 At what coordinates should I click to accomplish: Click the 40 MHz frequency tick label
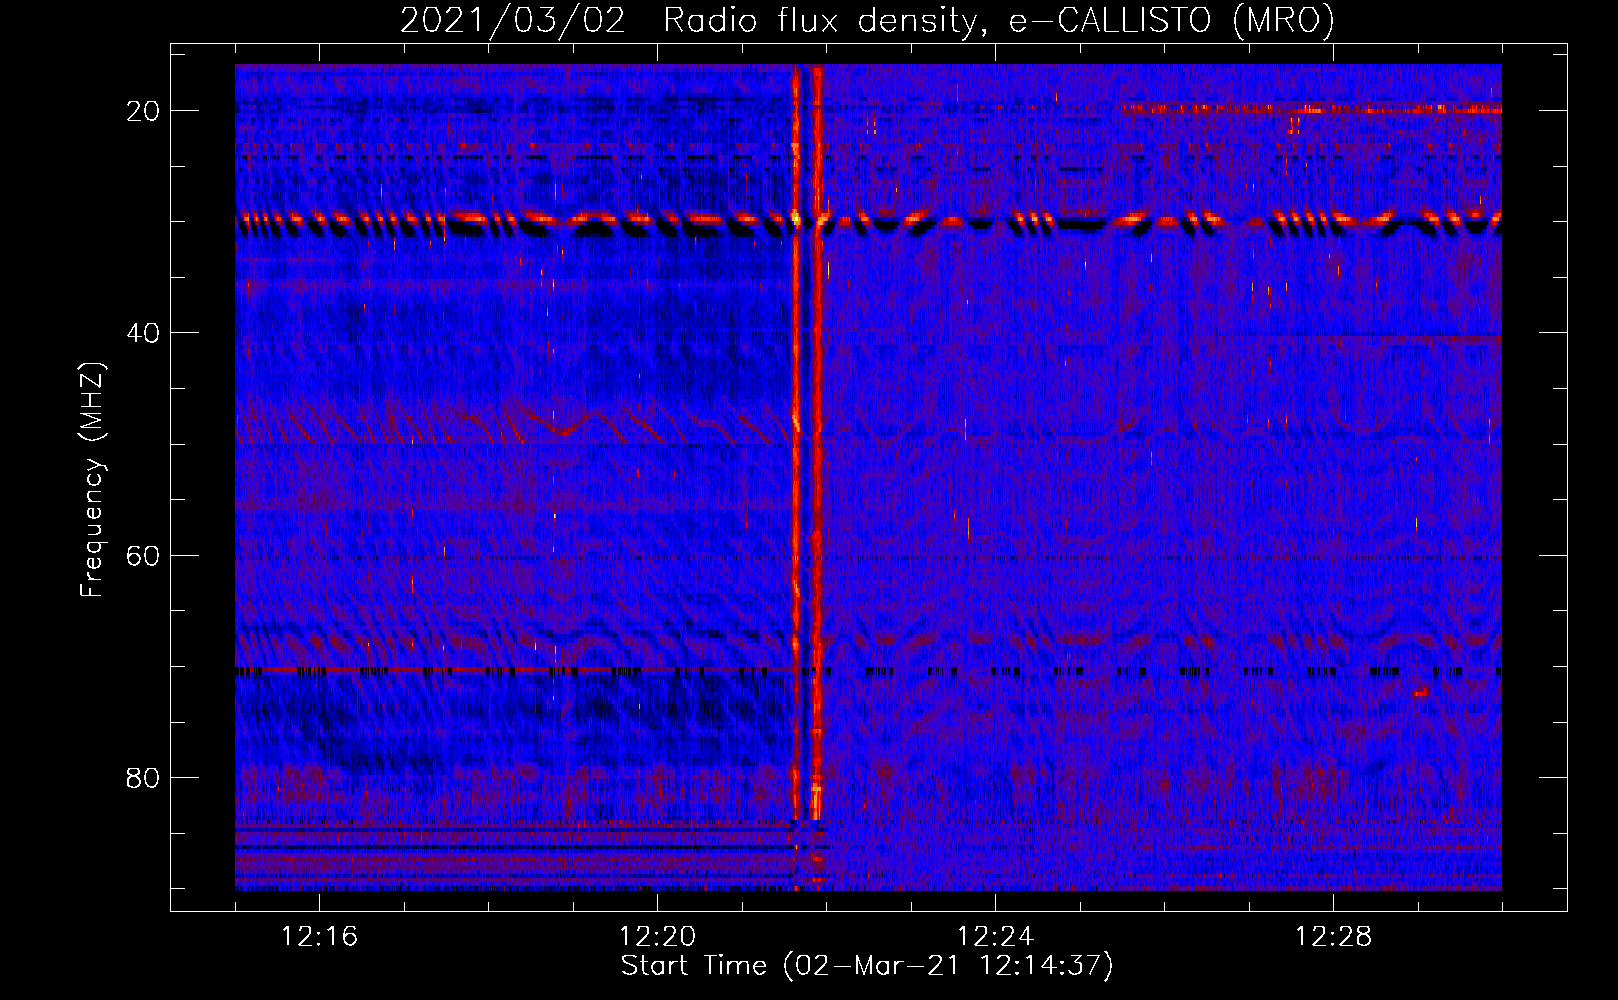coord(144,333)
